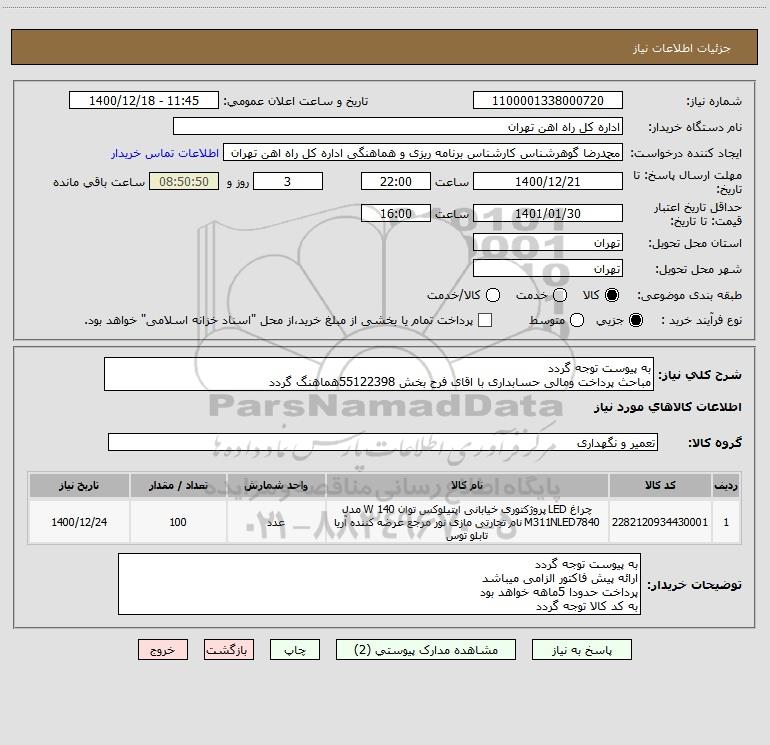Click the چاپ print button

[295, 650]
